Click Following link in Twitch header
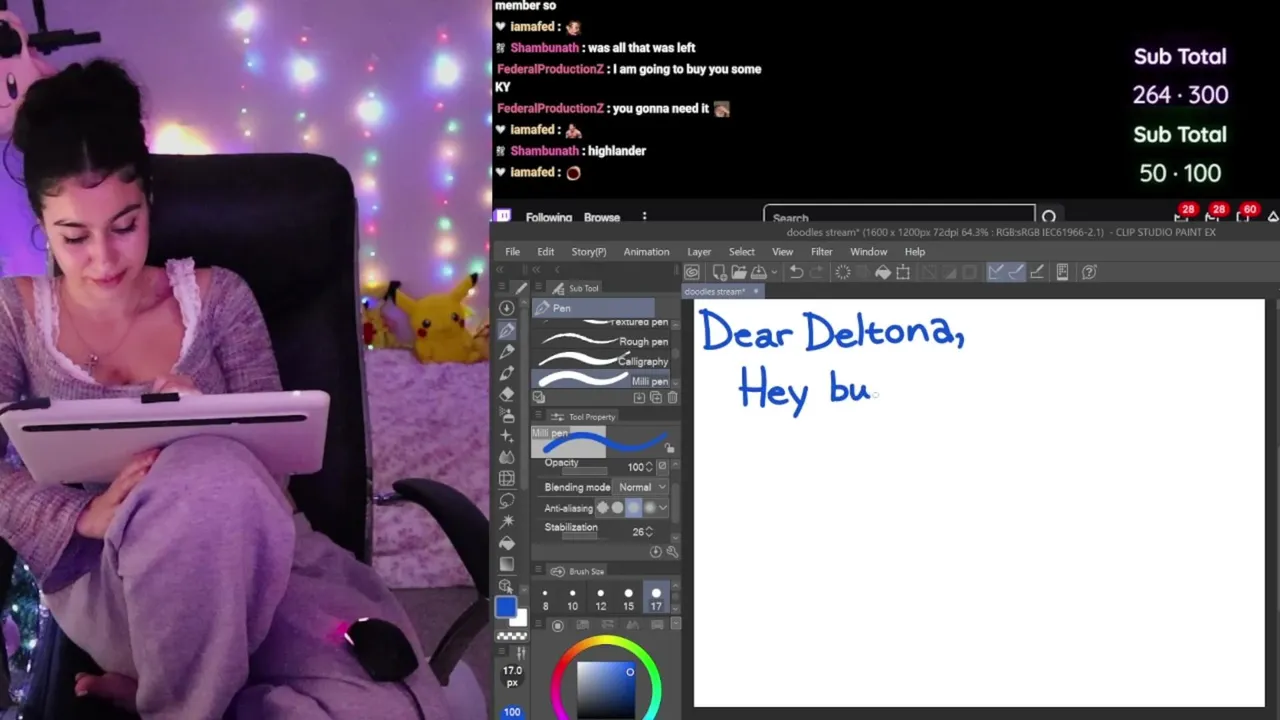 tap(549, 217)
